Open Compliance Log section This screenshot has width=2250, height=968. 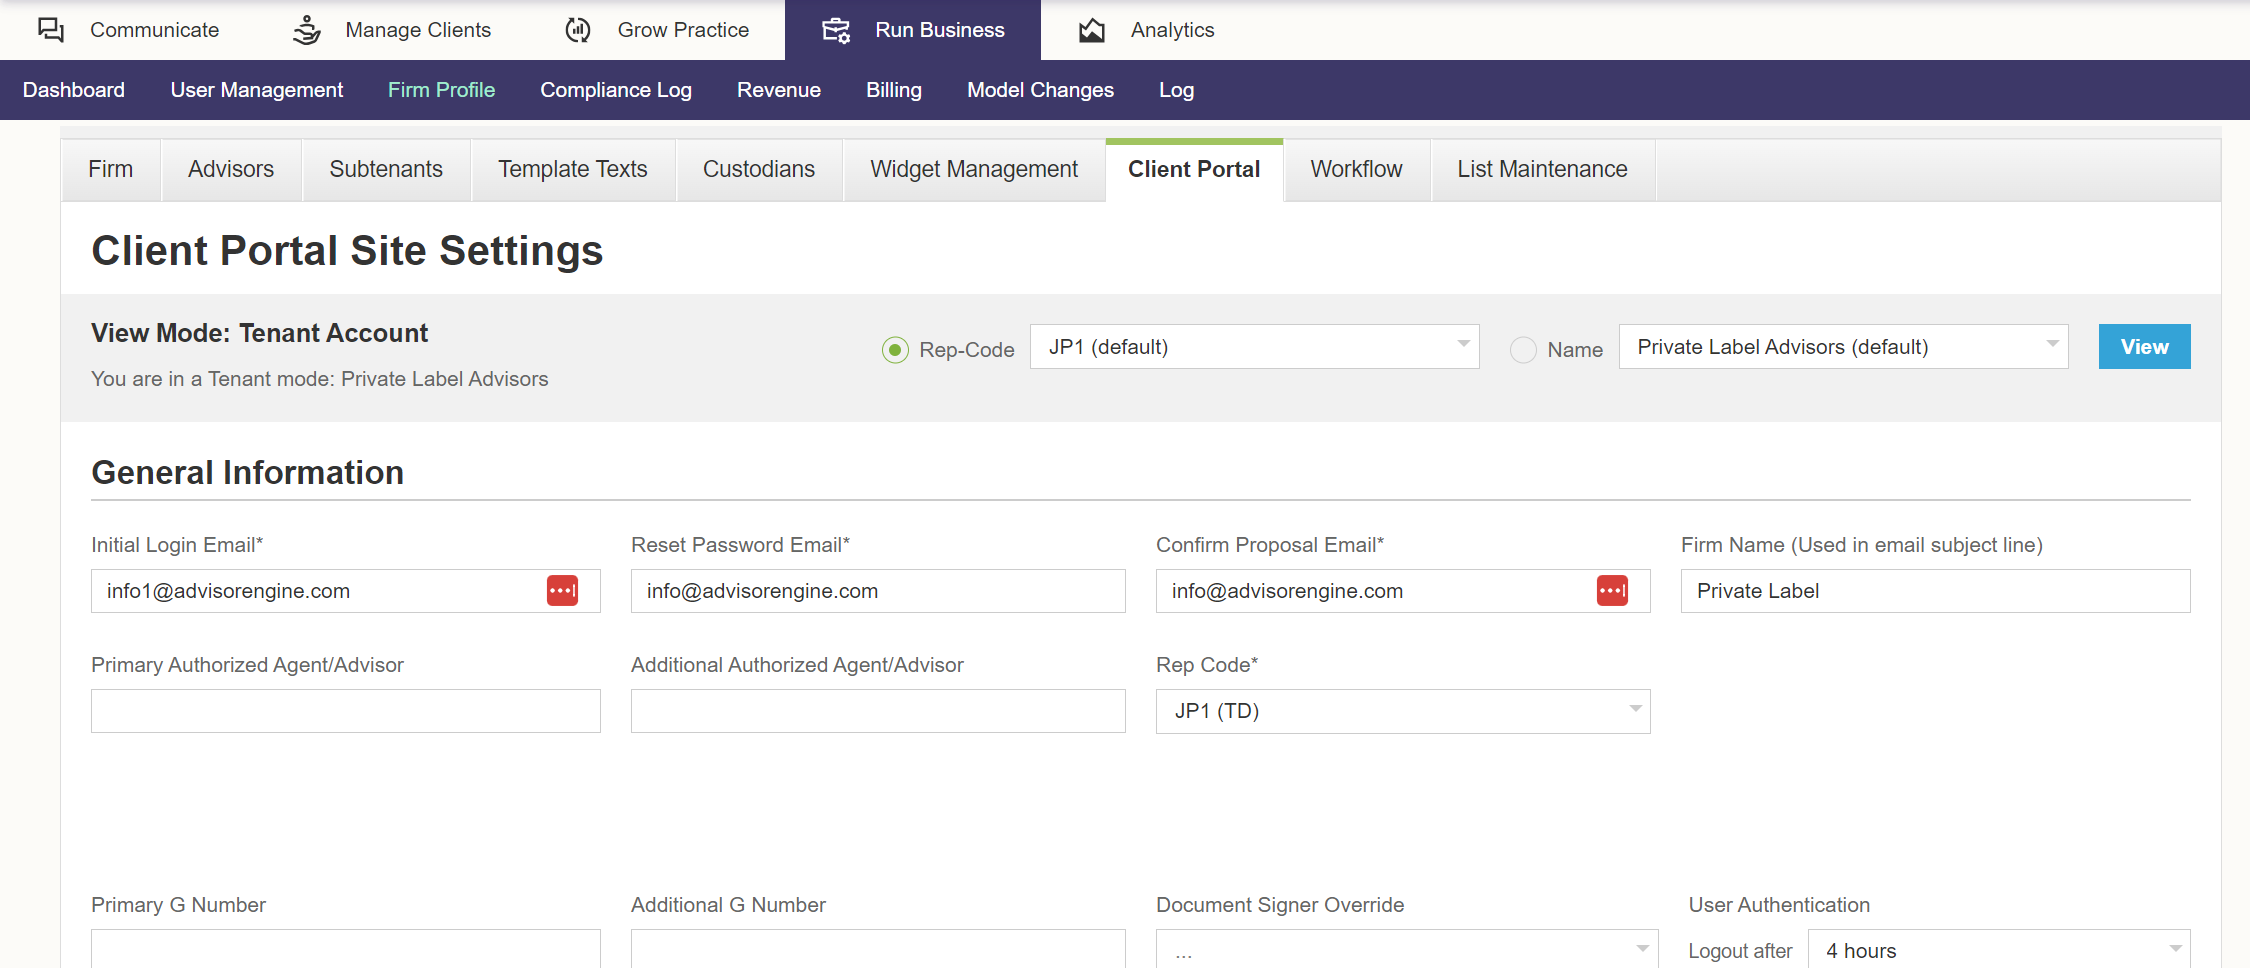click(x=616, y=90)
